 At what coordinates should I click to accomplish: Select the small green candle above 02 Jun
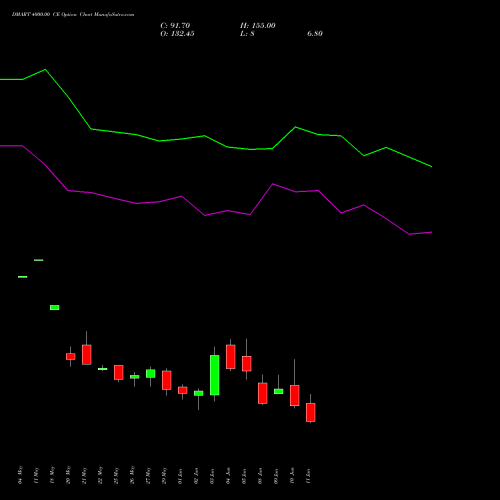[199, 393]
